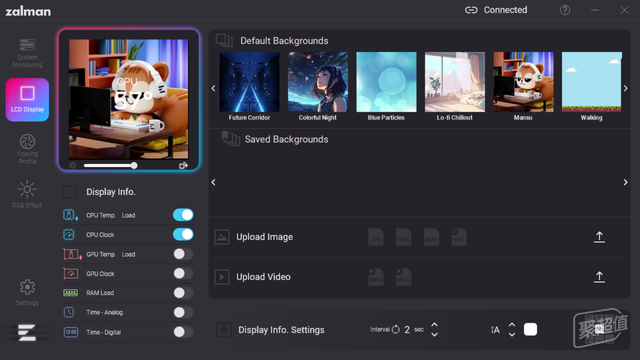Adjust the LCD brightness slider
This screenshot has height=360, width=640.
pos(110,165)
